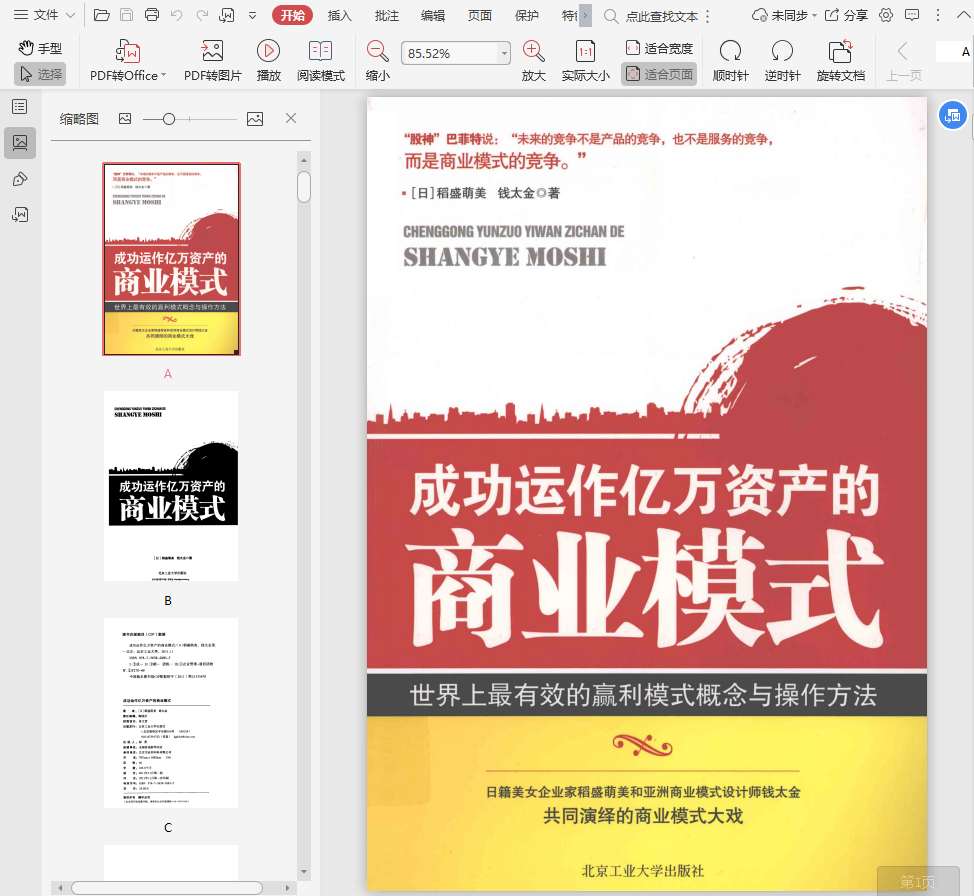Switch to the 插入 tab
Viewport: 974px width, 896px height.
[x=339, y=16]
